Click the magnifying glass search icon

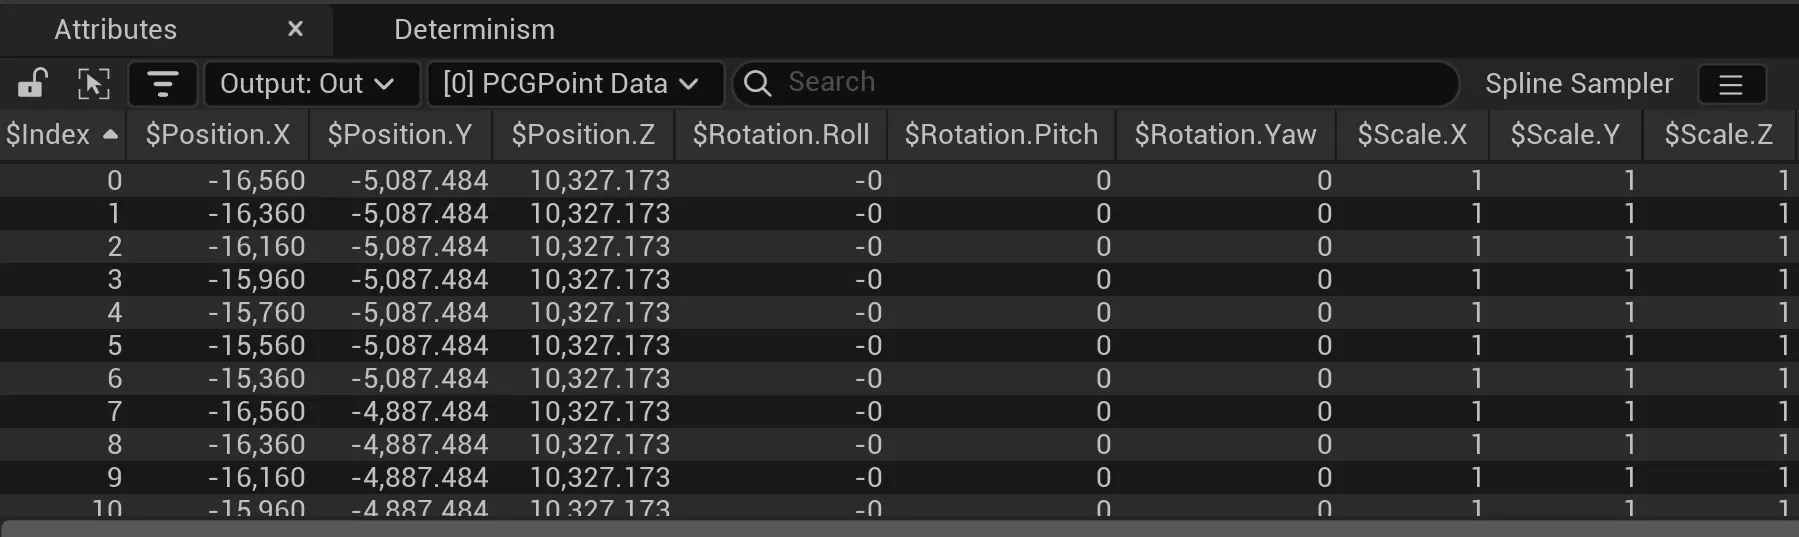pos(758,83)
